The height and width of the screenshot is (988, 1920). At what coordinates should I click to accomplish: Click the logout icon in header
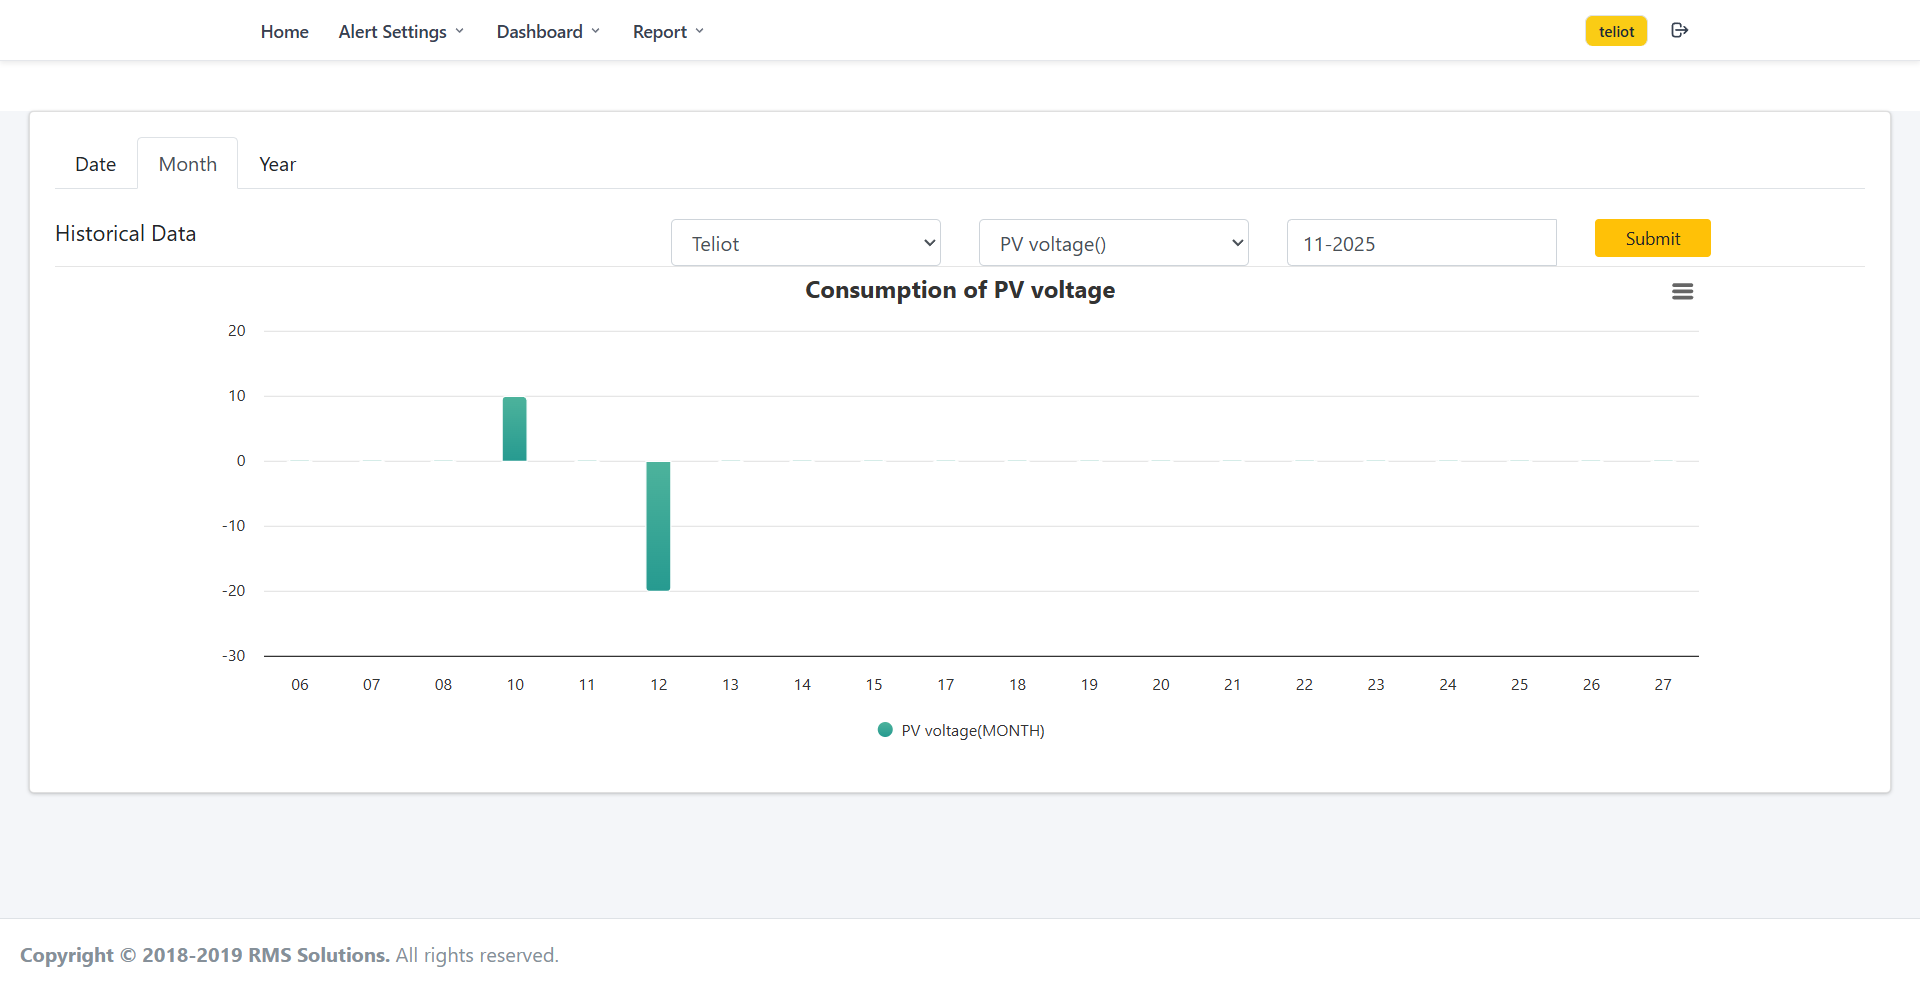[x=1679, y=31]
